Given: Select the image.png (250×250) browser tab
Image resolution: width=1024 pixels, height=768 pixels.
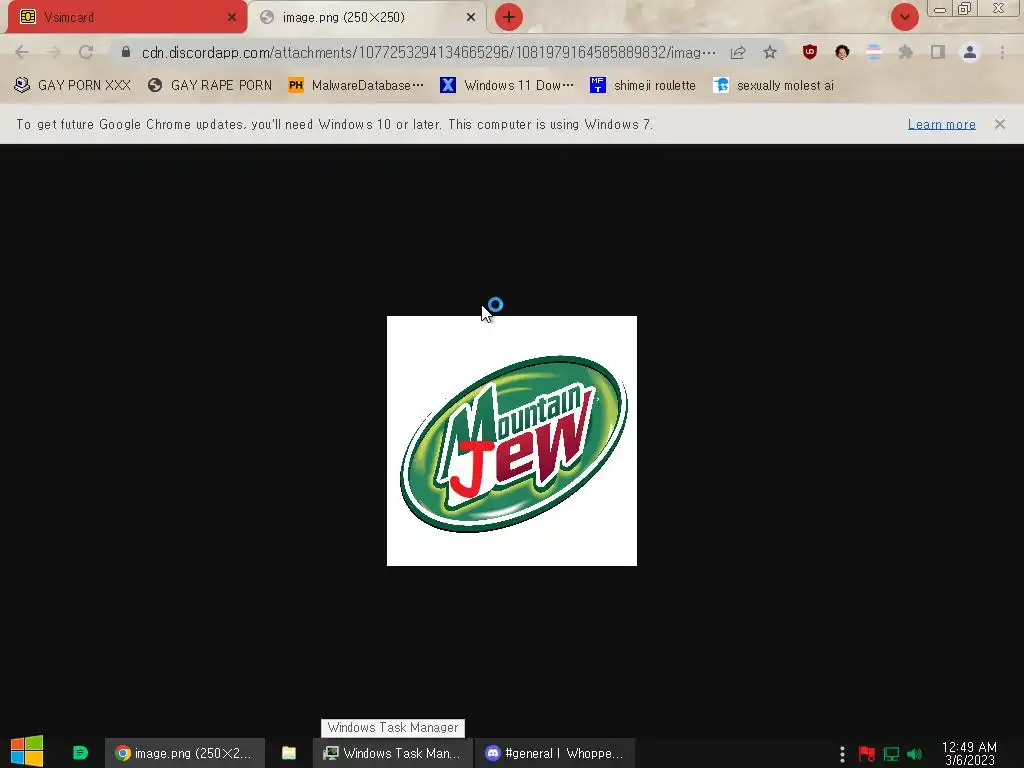Looking at the screenshot, I should 368,17.
